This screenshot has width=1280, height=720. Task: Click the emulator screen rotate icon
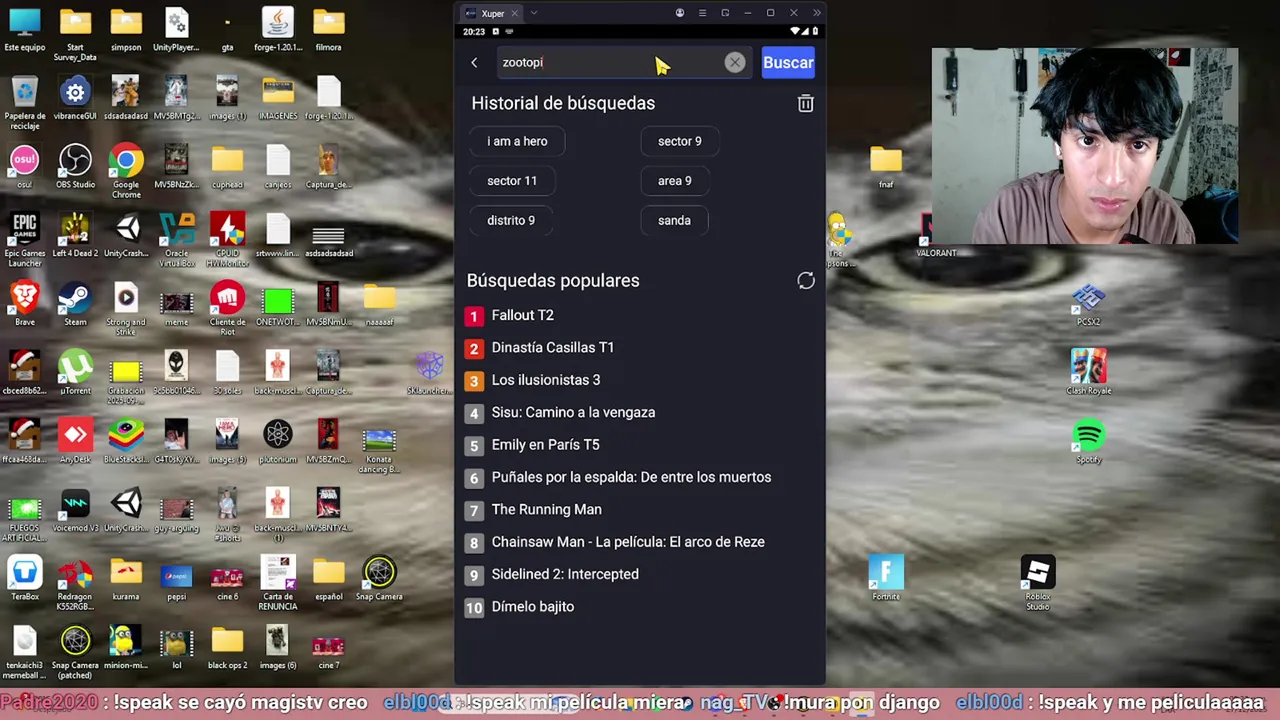725,13
